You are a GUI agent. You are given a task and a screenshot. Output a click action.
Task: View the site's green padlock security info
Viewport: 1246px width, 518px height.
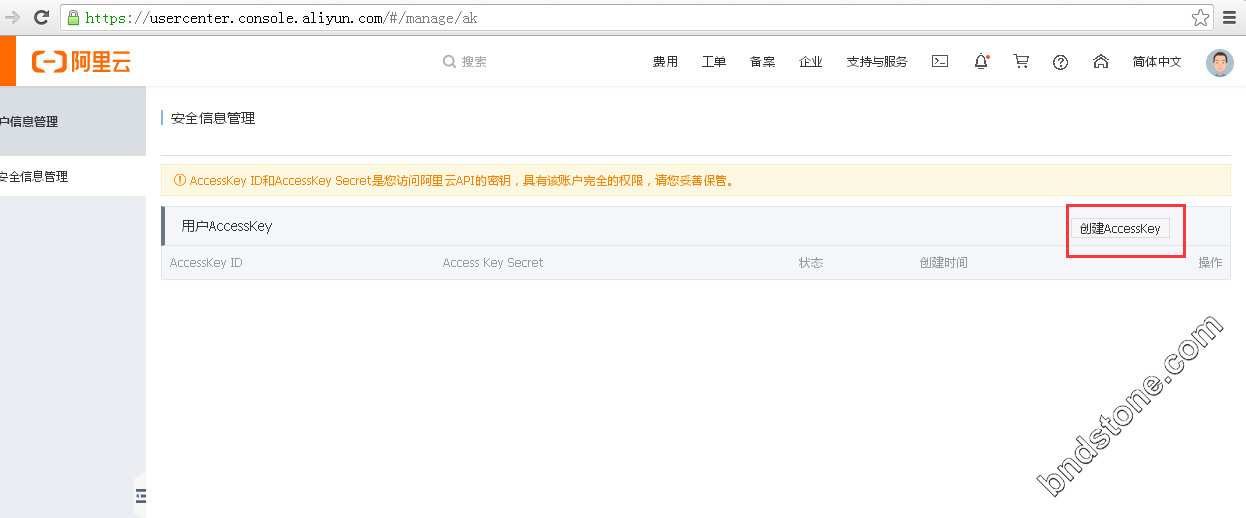click(72, 17)
